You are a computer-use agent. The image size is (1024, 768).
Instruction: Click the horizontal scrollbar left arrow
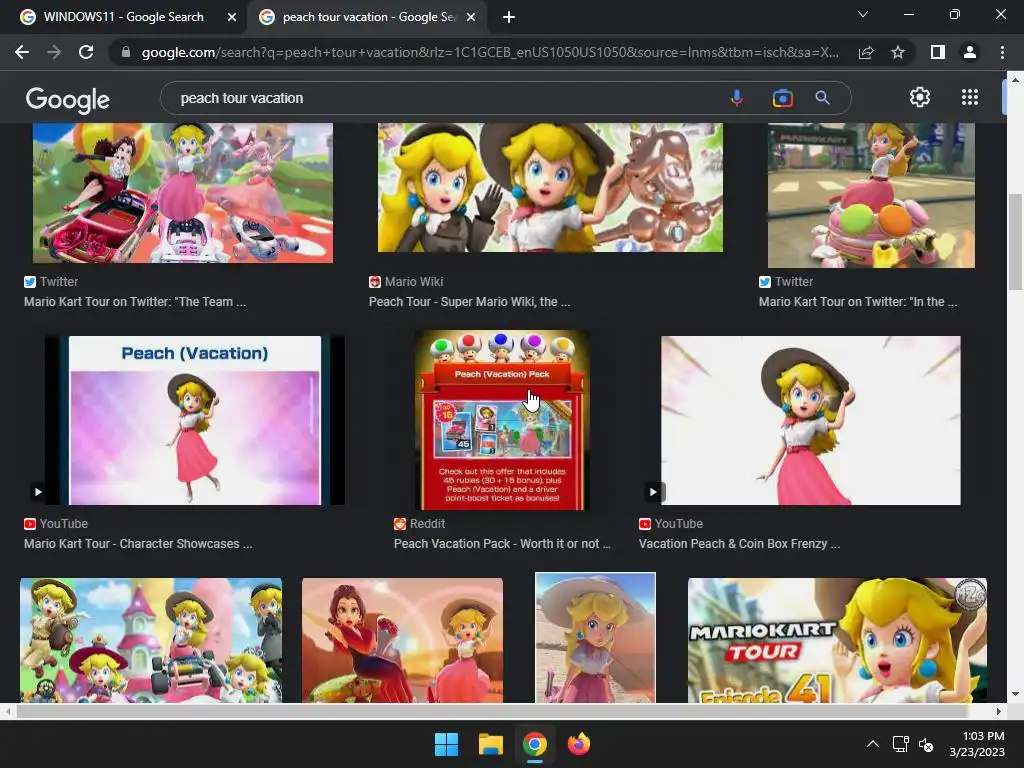8,711
